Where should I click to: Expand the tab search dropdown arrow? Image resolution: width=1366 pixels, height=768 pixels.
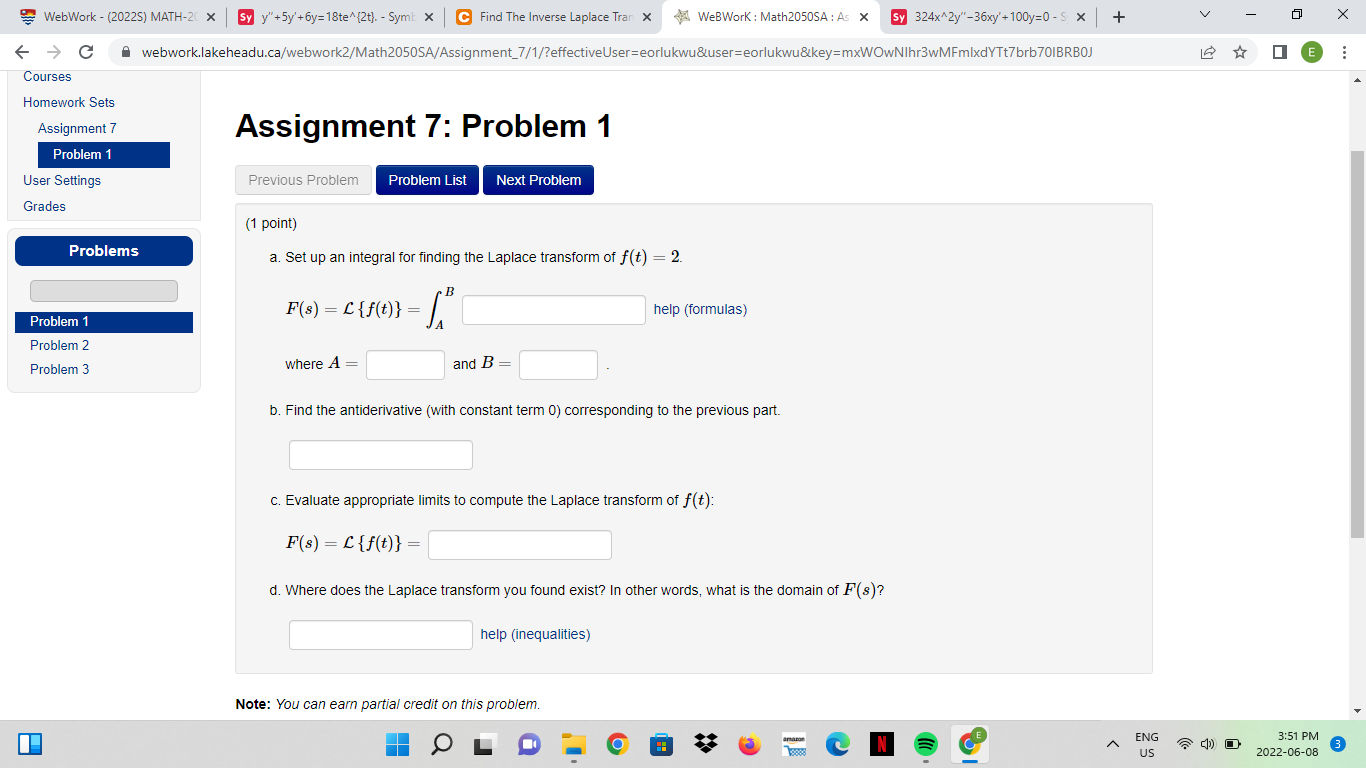click(x=1203, y=17)
